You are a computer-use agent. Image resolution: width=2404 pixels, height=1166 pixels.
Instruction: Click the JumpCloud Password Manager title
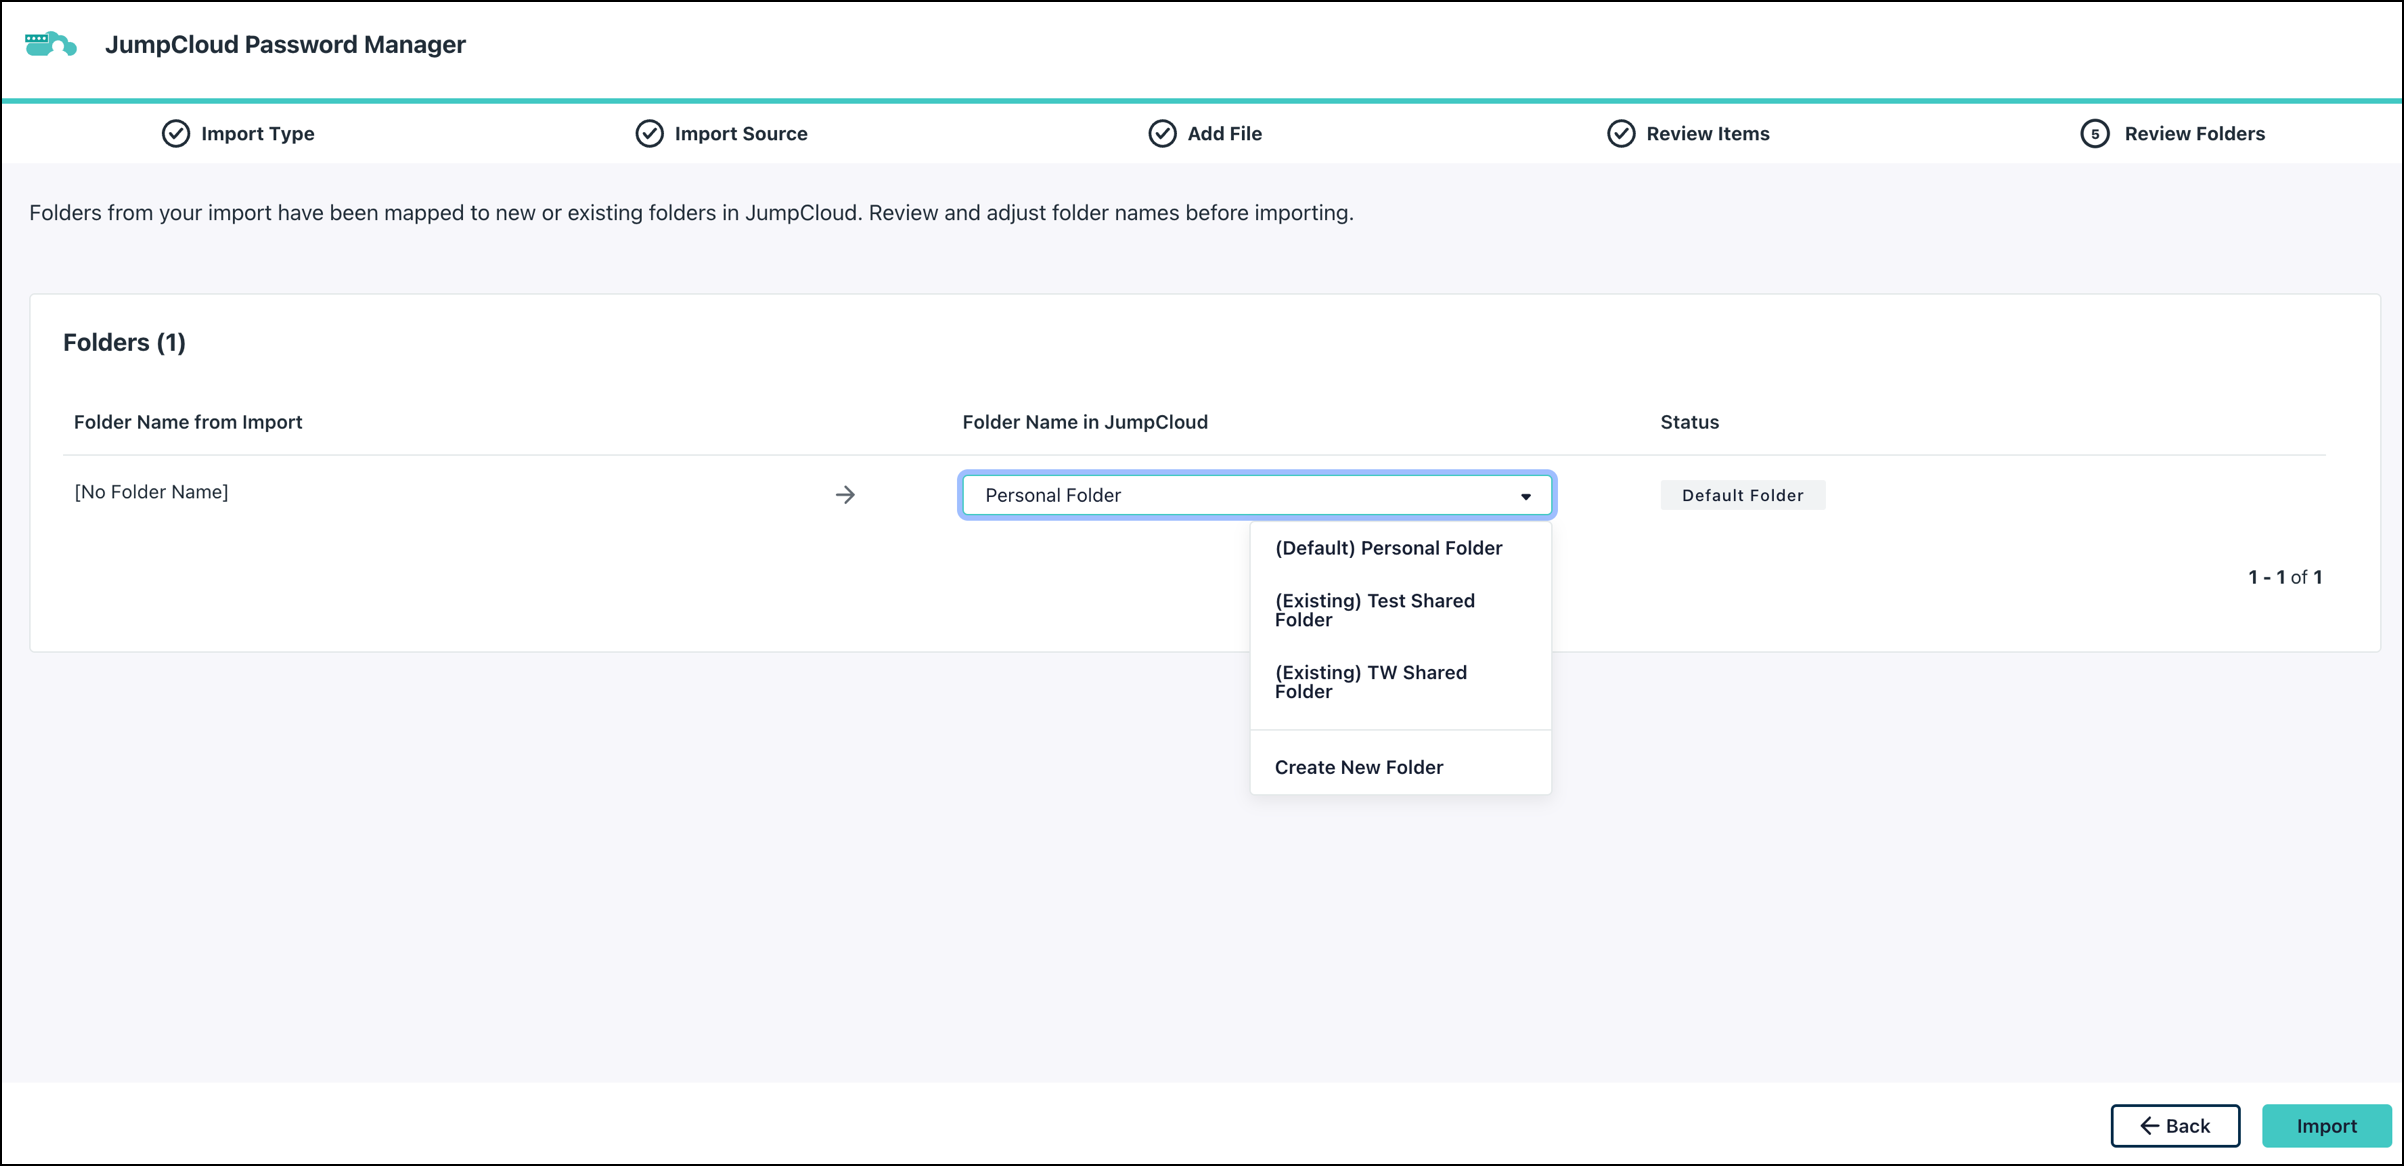(285, 44)
